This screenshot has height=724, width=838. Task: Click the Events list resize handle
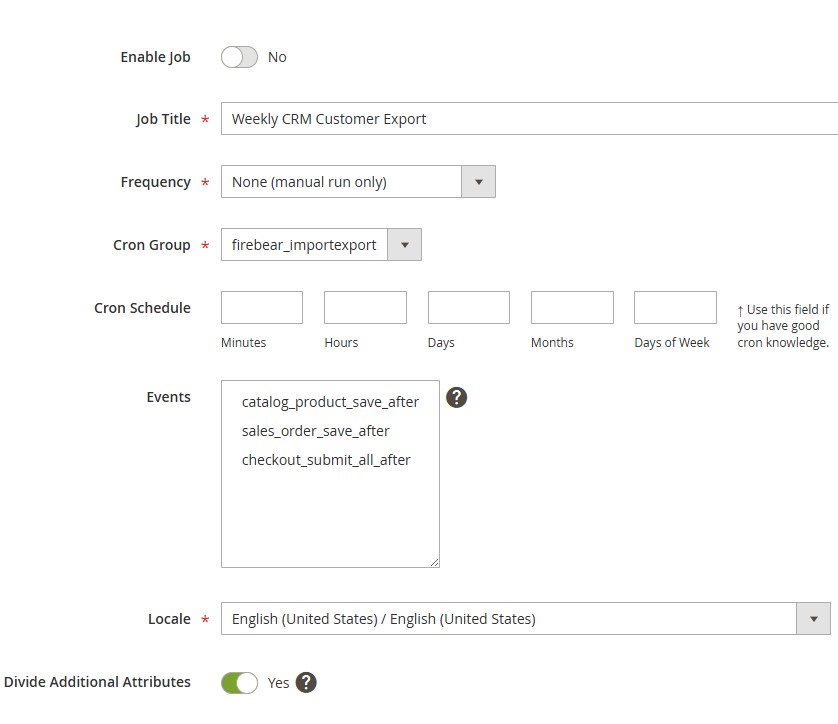coord(434,562)
